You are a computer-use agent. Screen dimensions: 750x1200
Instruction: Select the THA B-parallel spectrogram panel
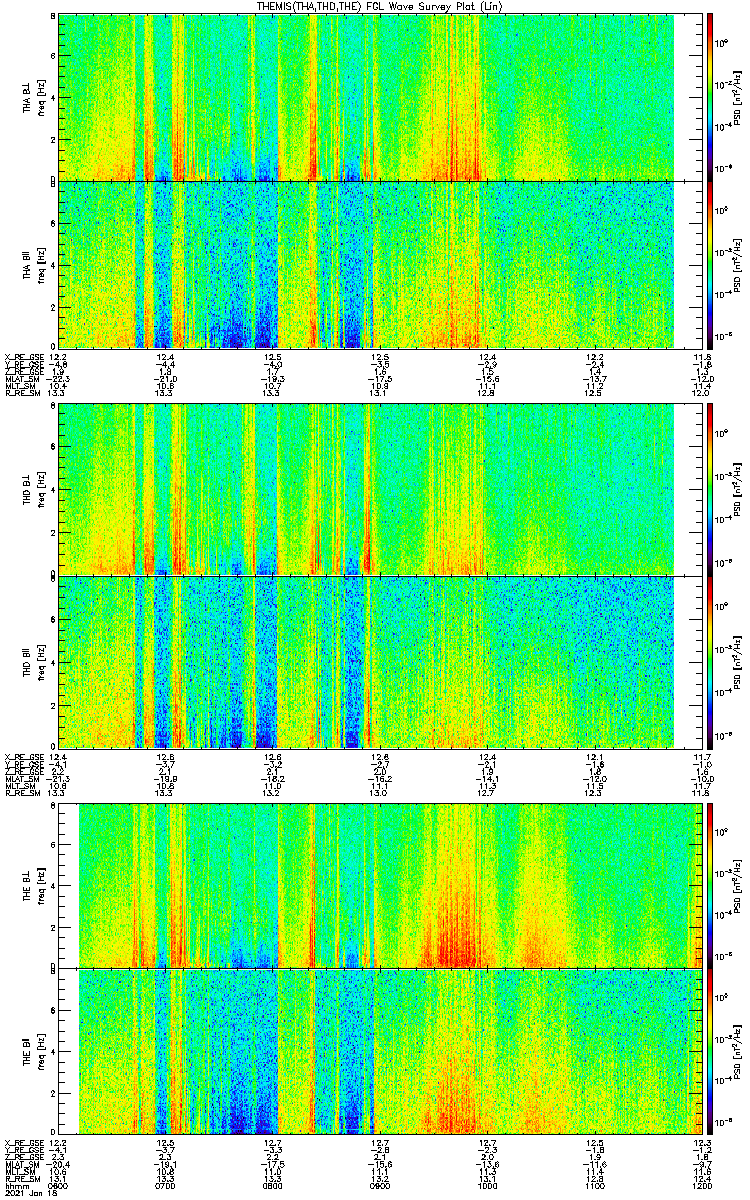point(379,264)
